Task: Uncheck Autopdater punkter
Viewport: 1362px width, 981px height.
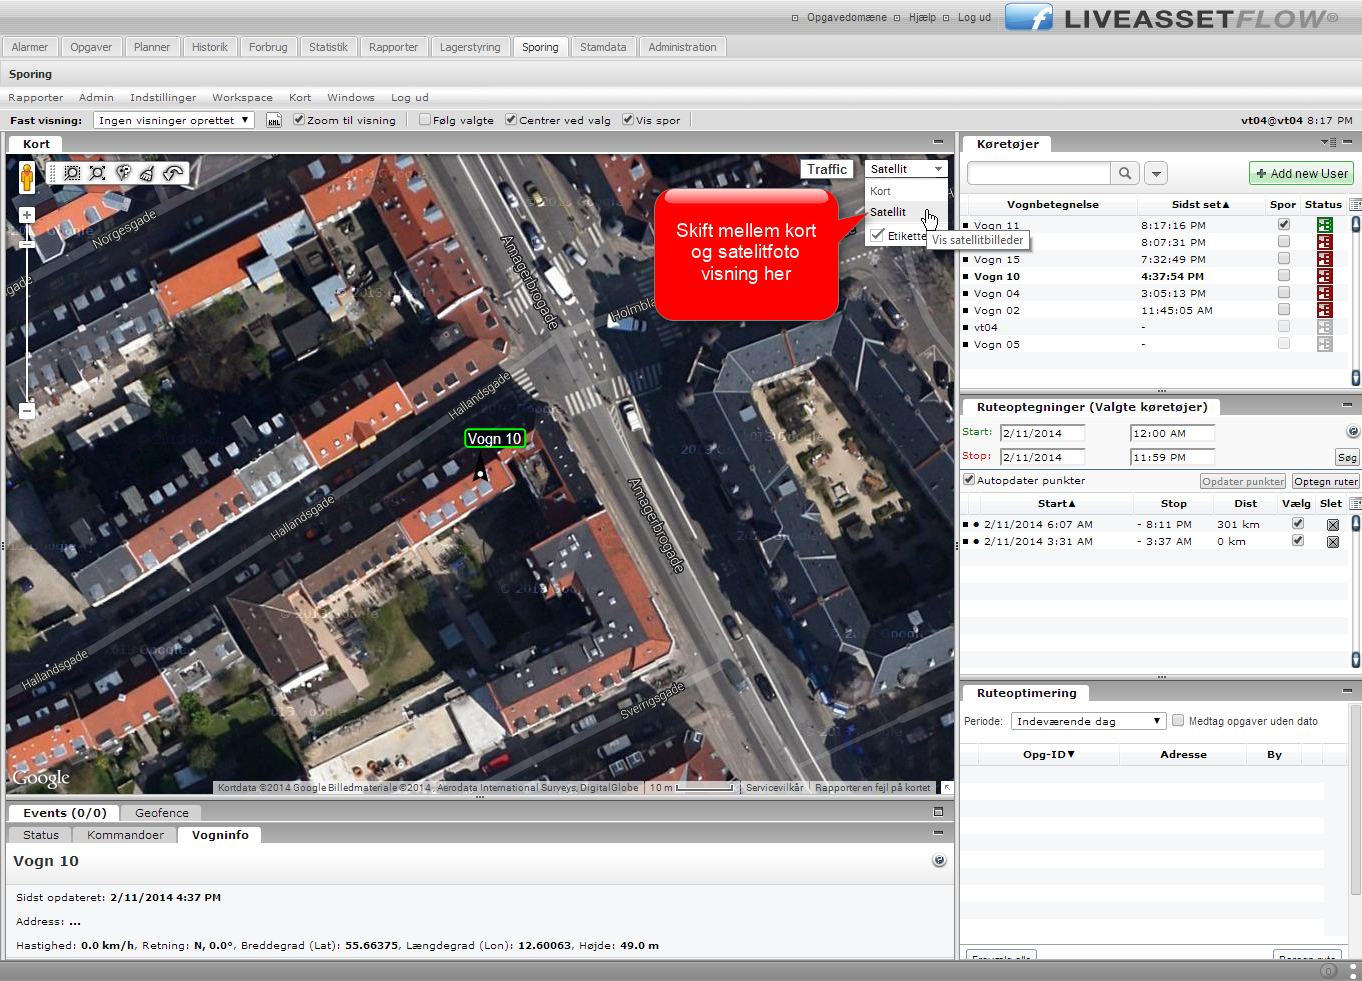Action: pyautogui.click(x=969, y=480)
